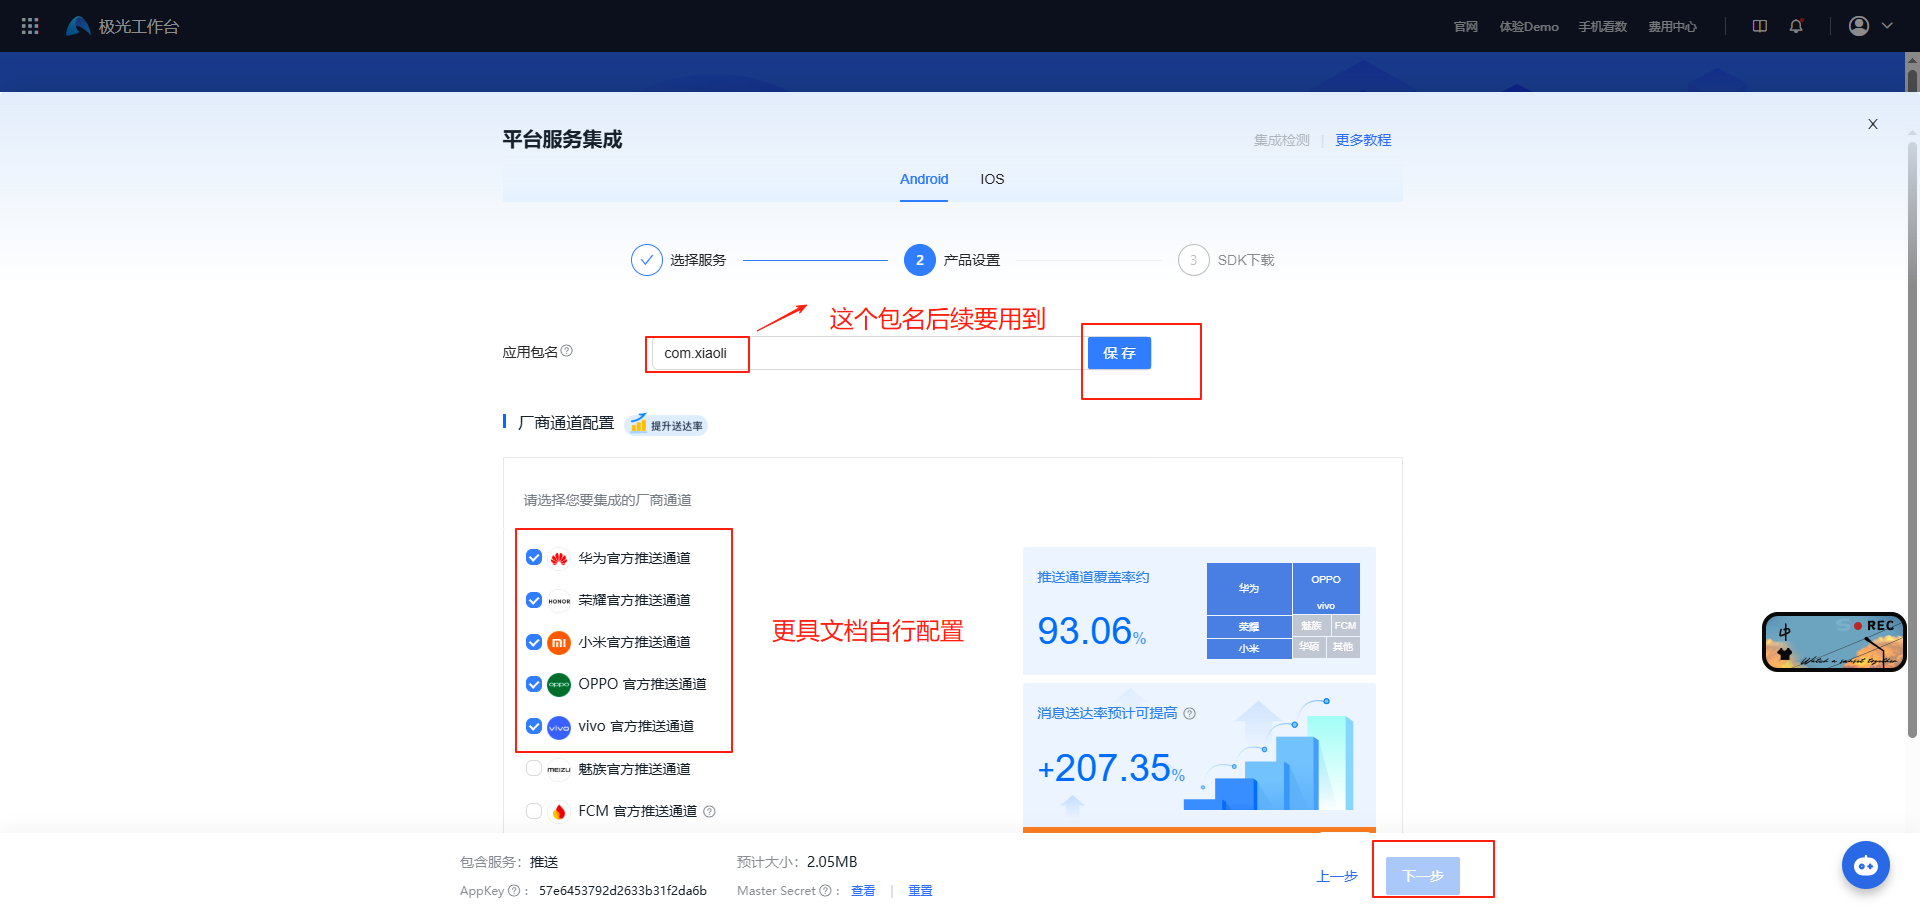Viewport: 1920px width, 919px height.
Task: Click the Meizu logo icon
Action: click(559, 769)
